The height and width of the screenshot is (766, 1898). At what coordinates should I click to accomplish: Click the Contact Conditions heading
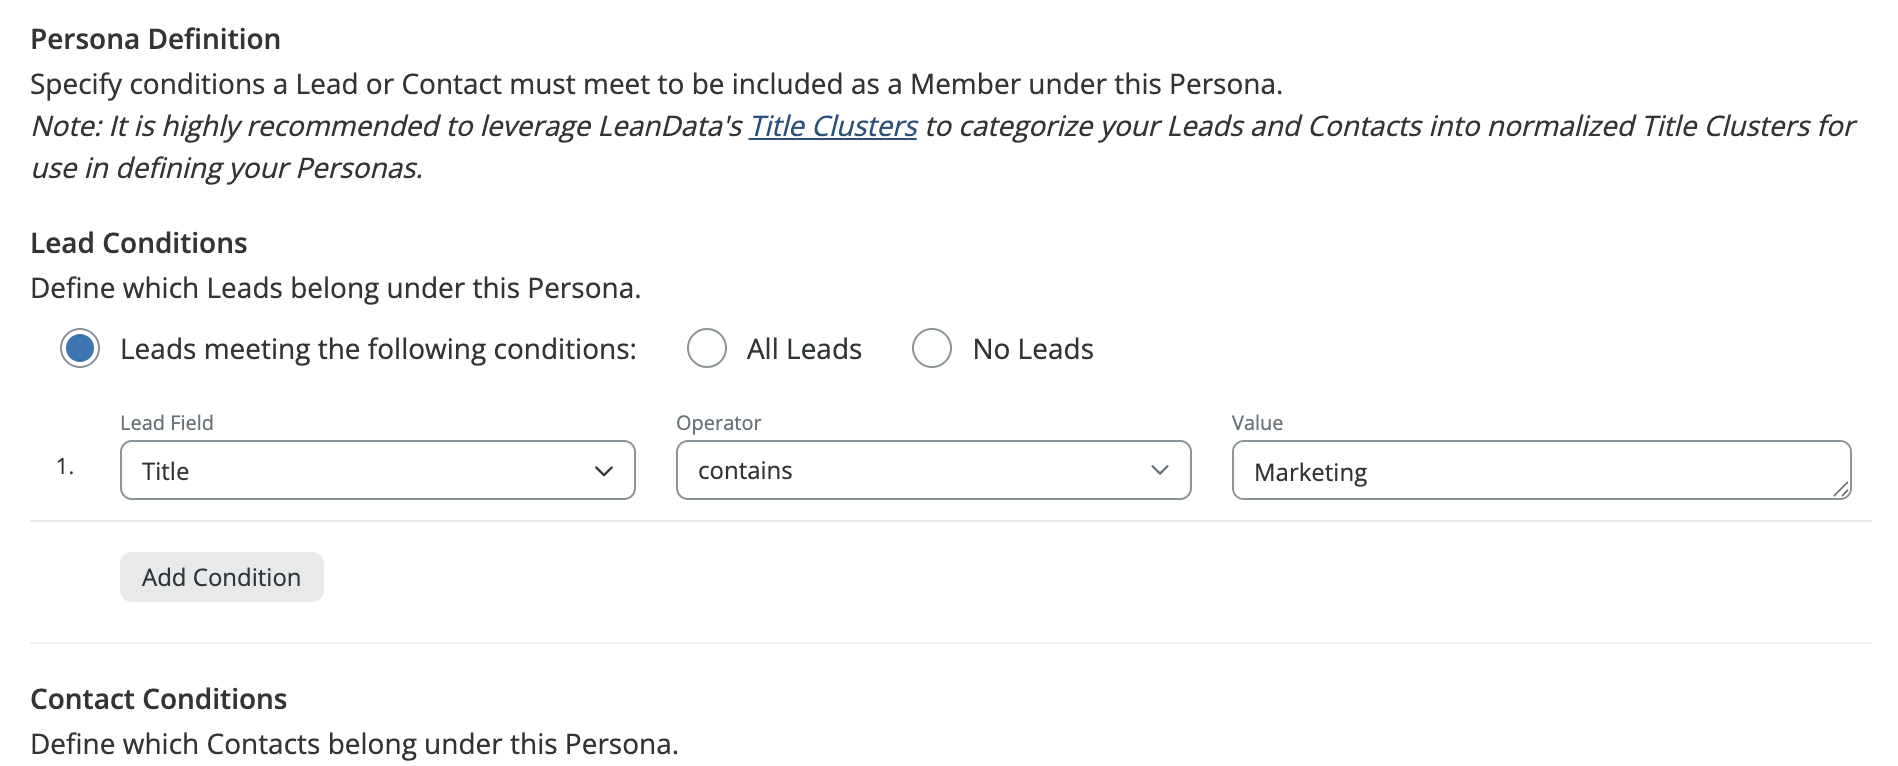(x=159, y=699)
